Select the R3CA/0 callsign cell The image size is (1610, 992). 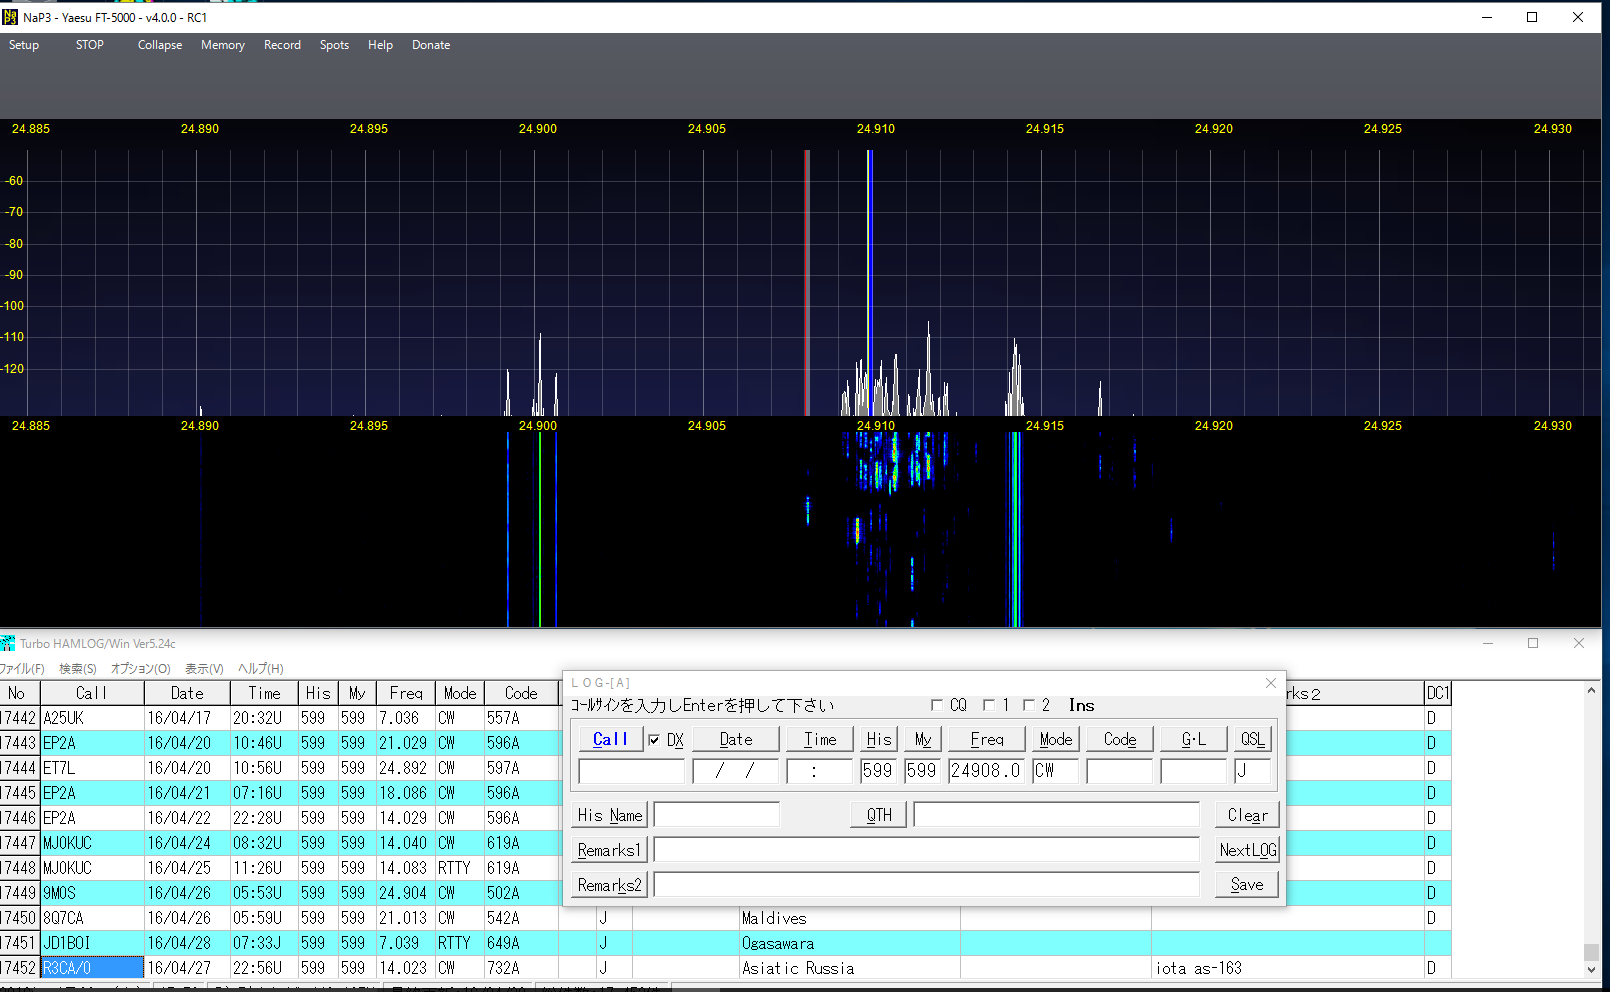pos(92,968)
